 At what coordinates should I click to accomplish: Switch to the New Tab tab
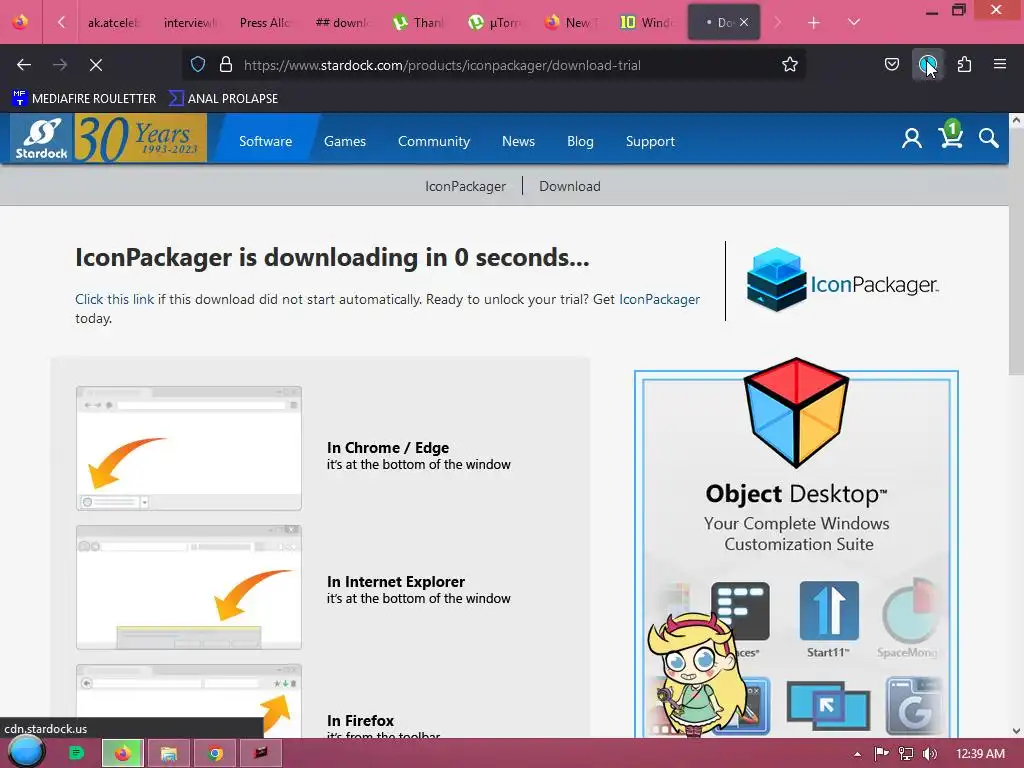570,22
